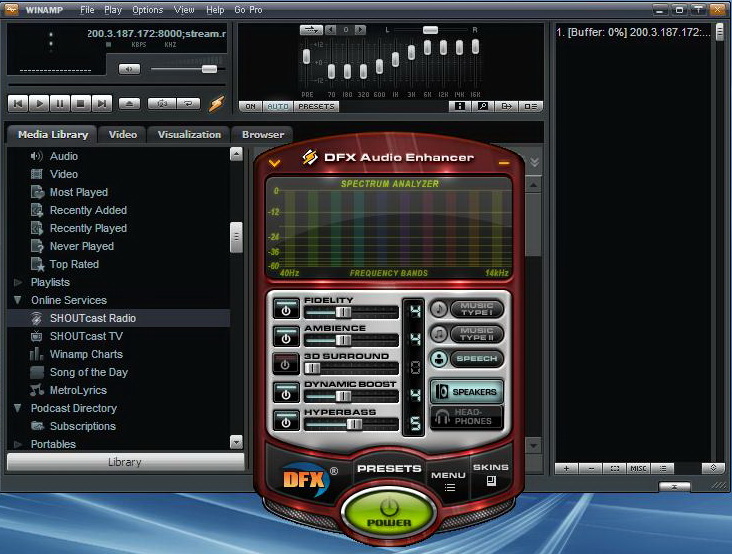Select the Media Library tab
Viewport: 732px width, 554px height.
[x=53, y=134]
